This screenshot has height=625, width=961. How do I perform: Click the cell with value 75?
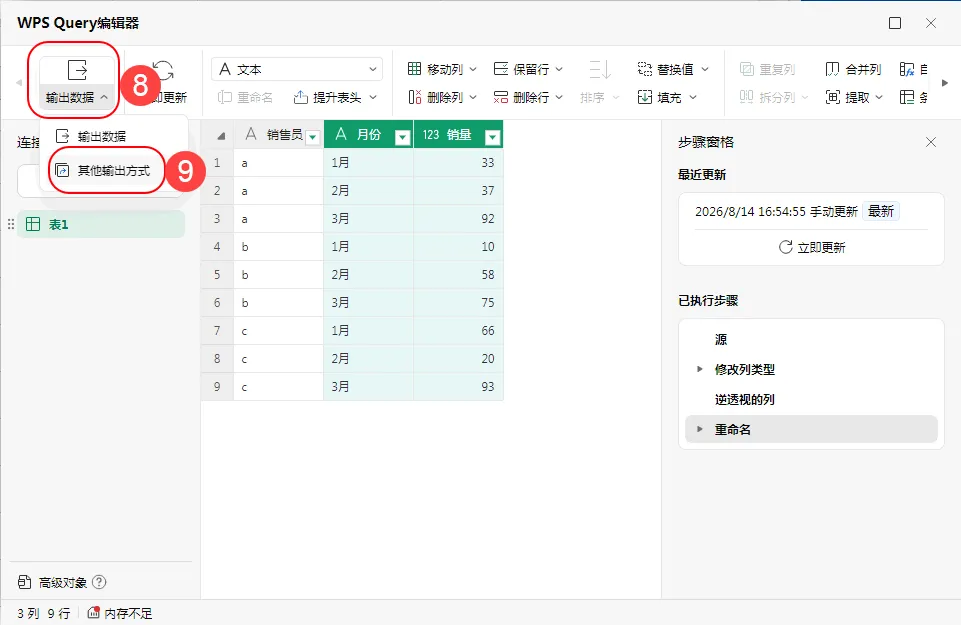[x=458, y=303]
